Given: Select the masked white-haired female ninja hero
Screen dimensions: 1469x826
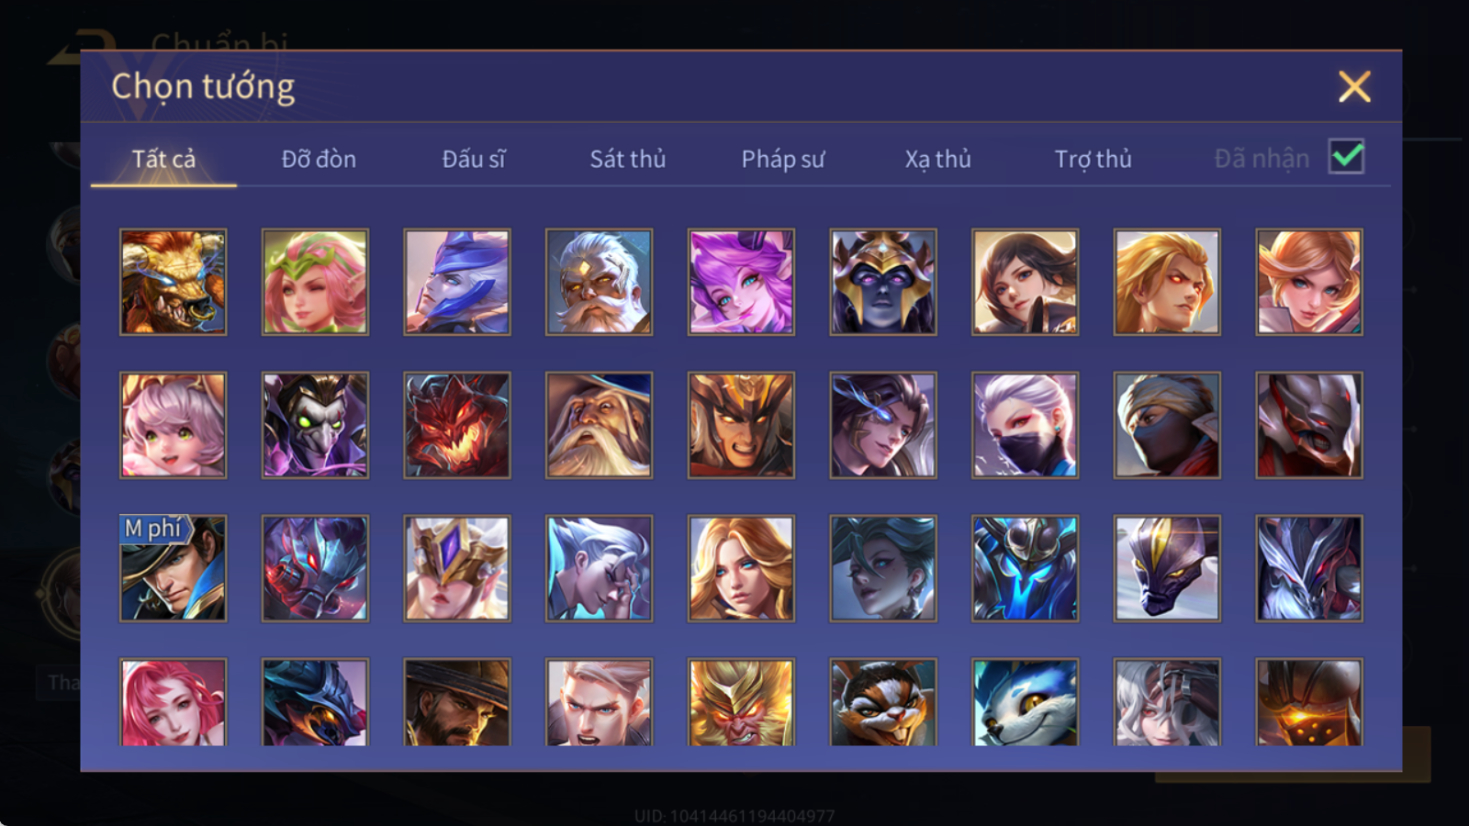Looking at the screenshot, I should coord(1025,425).
